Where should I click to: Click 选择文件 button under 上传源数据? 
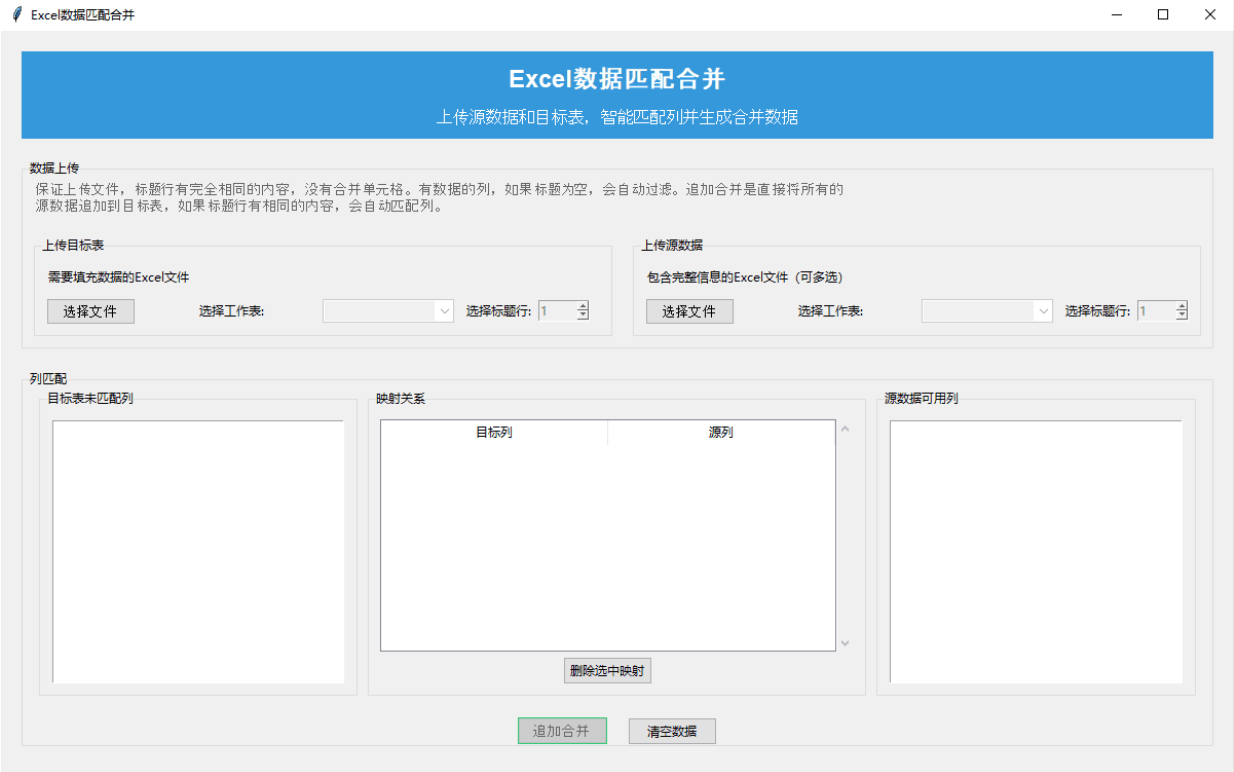(689, 311)
